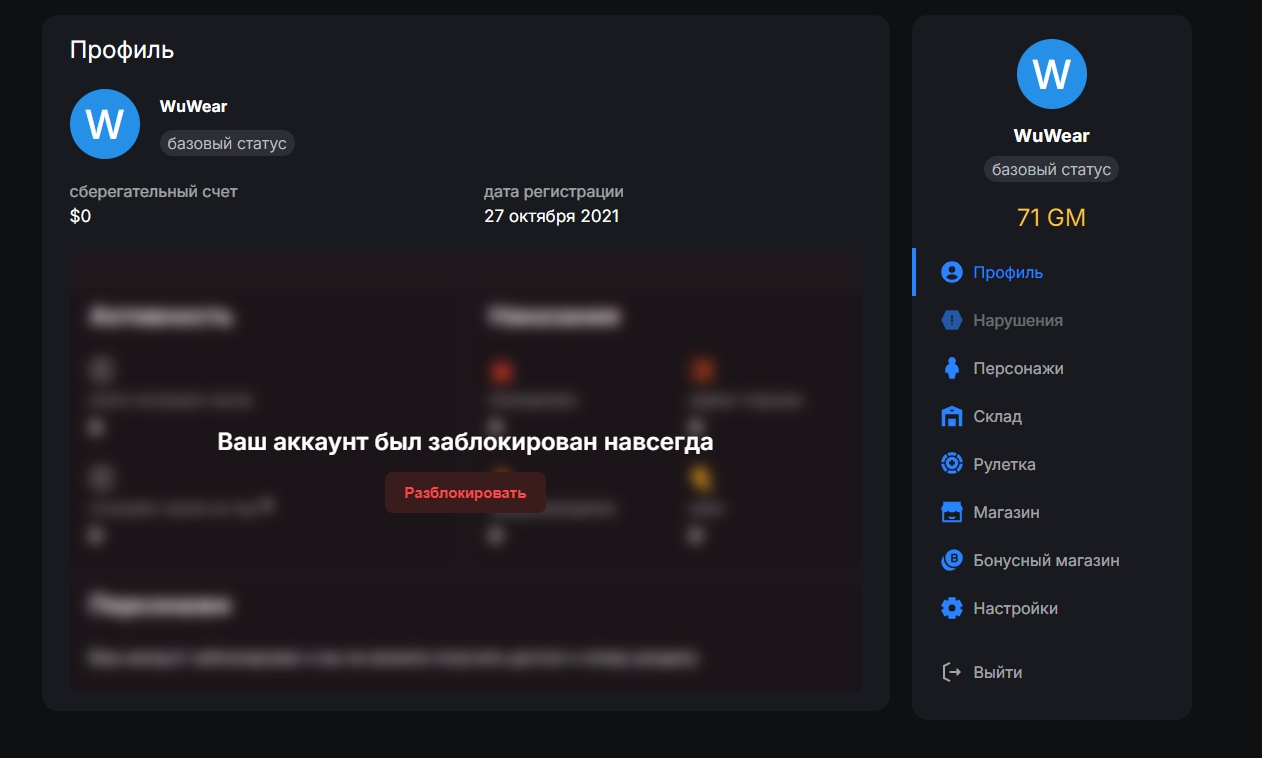1262x758 pixels.
Task: Click the WuWear name in profile panel
Action: click(x=193, y=106)
